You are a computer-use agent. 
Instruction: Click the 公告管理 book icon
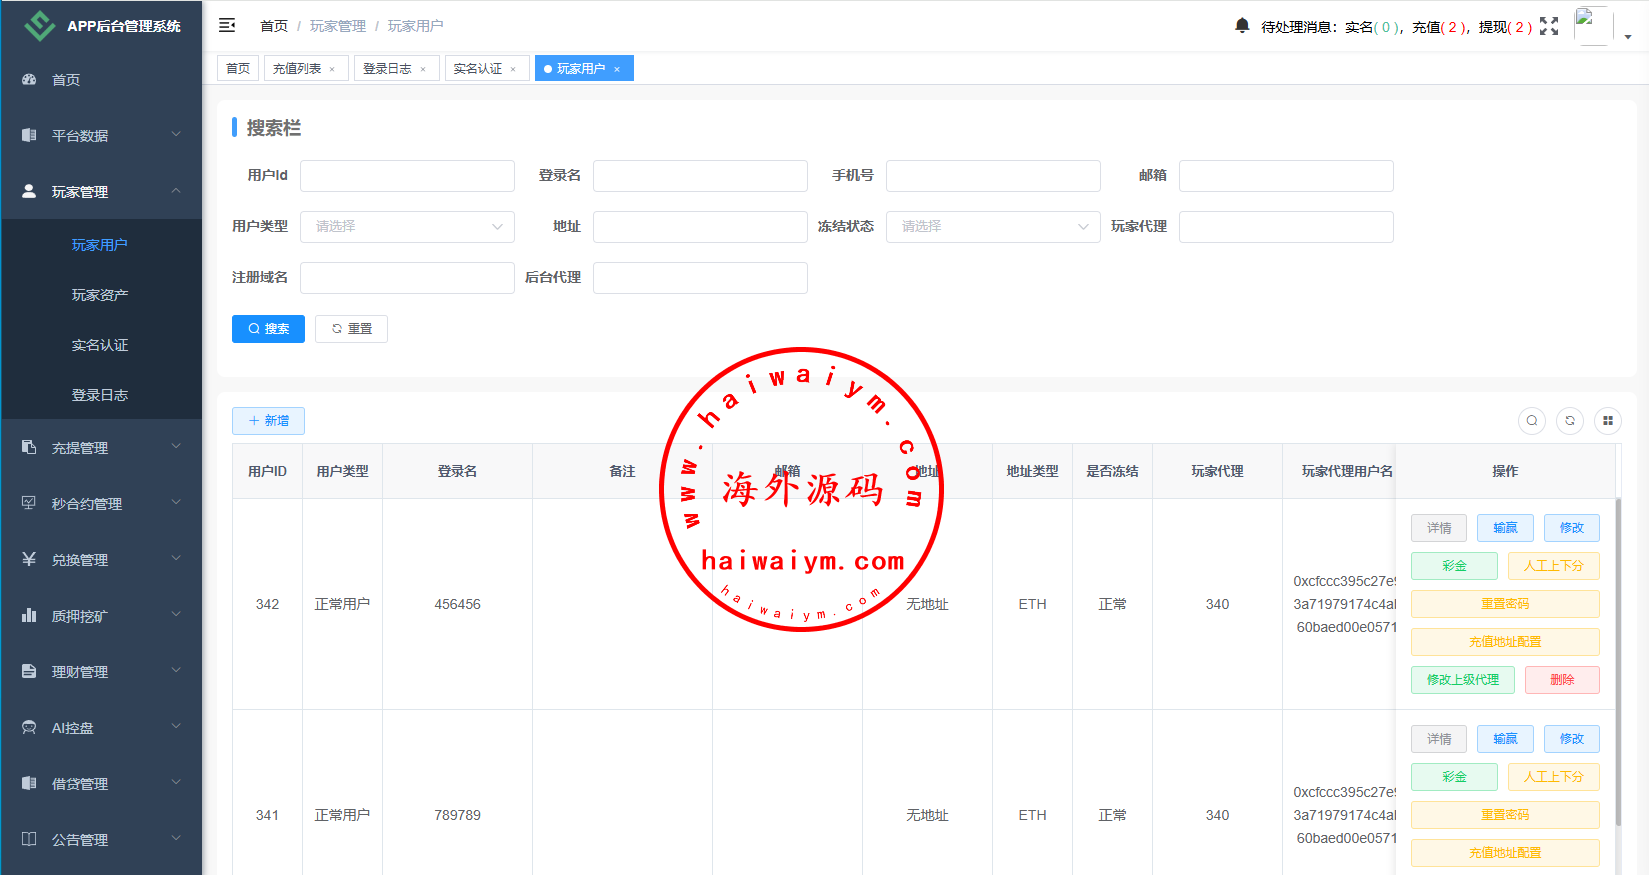(29, 839)
